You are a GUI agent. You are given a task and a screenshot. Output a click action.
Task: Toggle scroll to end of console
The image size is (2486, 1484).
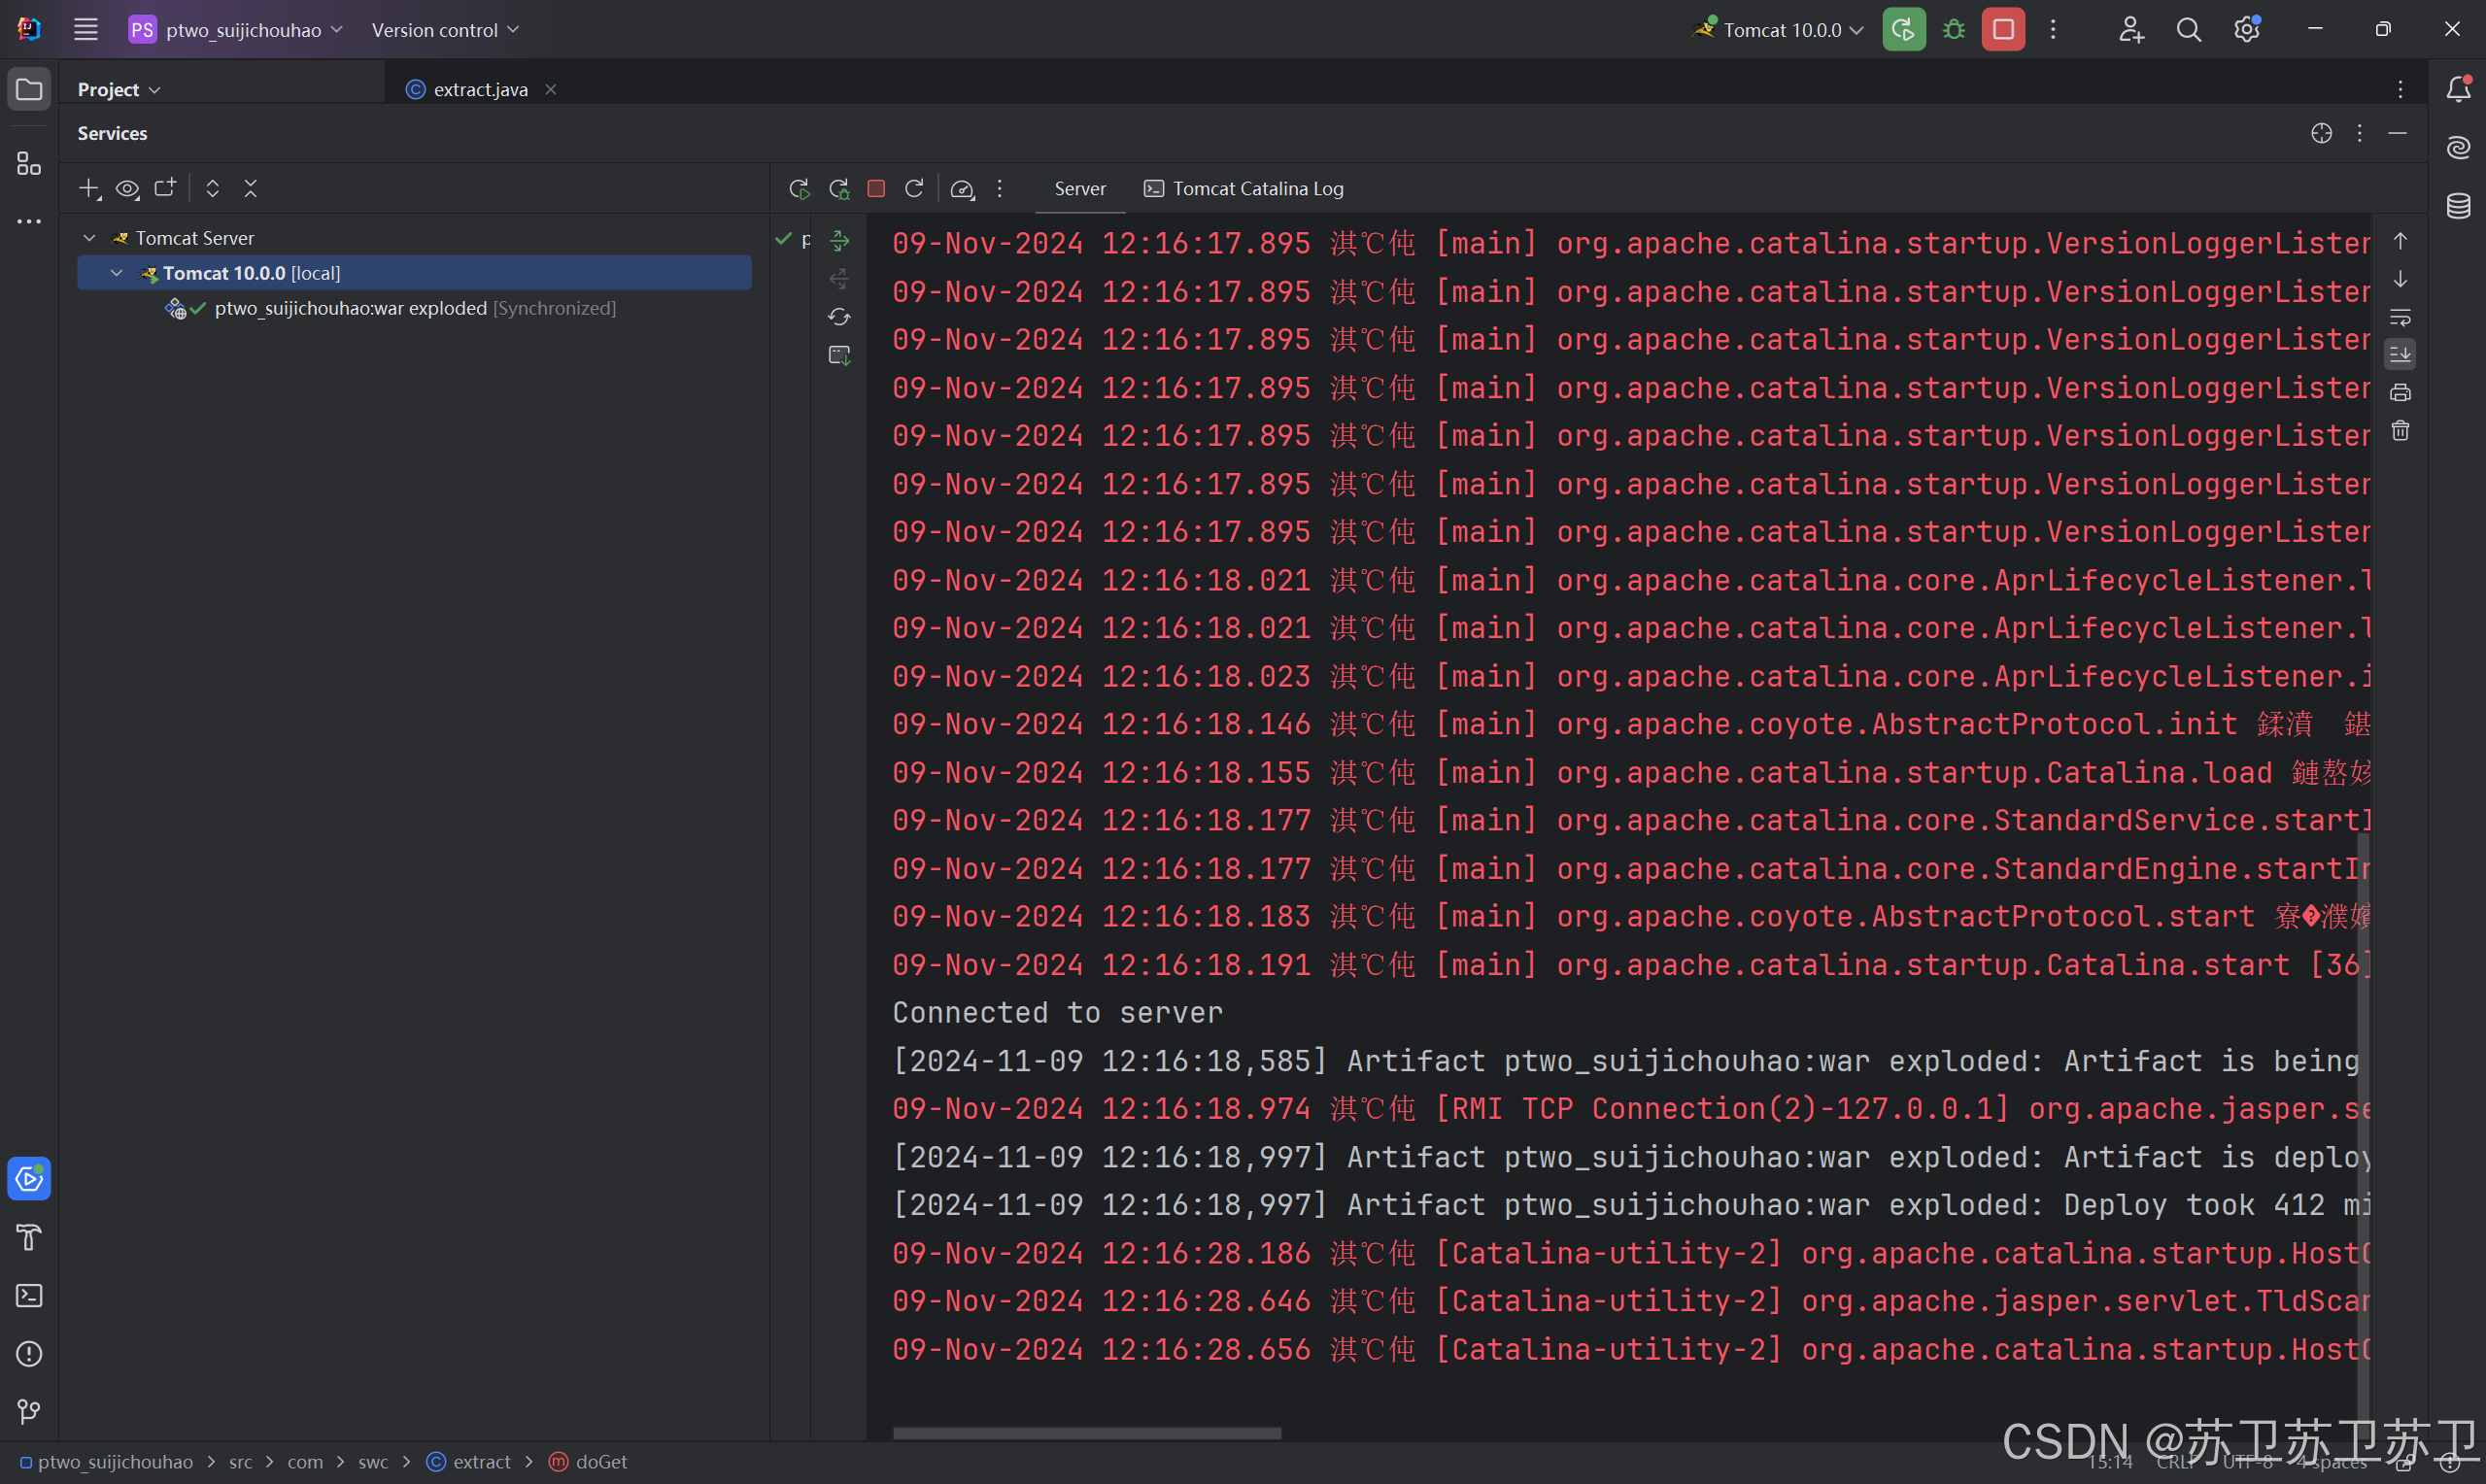click(2400, 354)
